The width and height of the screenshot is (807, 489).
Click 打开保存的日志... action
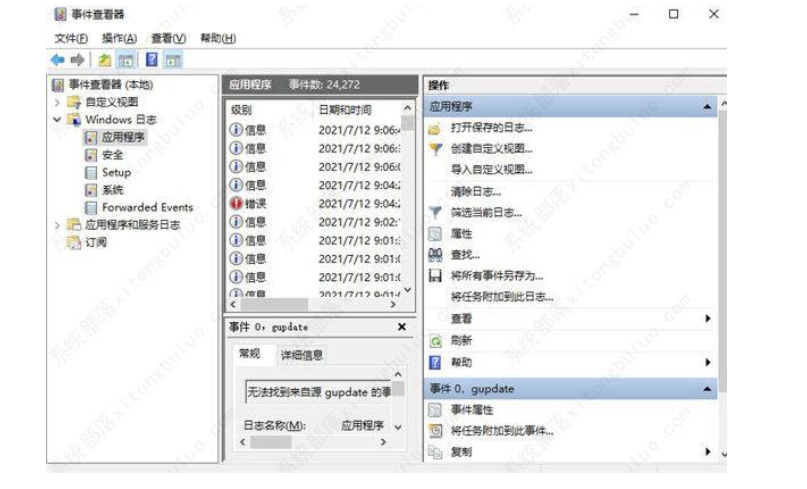point(491,128)
